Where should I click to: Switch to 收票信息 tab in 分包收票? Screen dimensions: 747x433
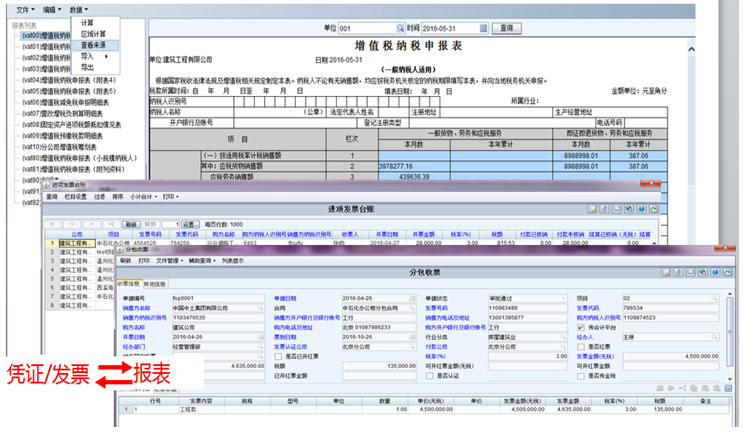coord(129,284)
